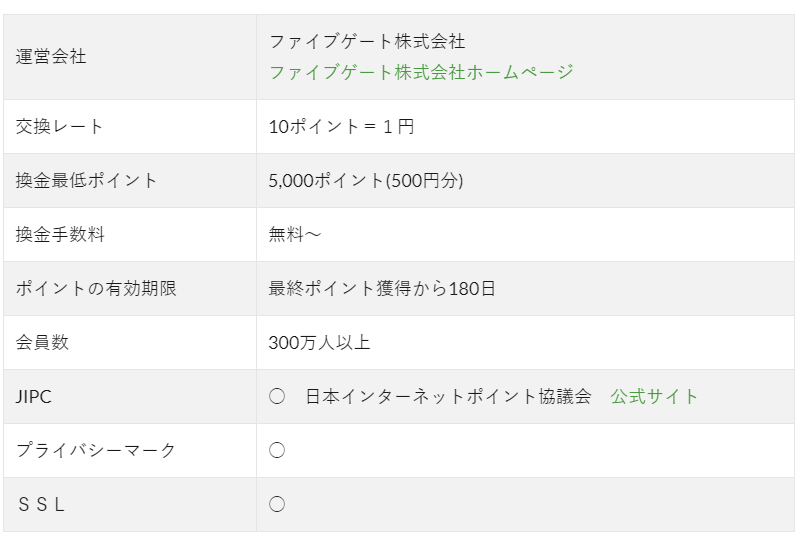Image resolution: width=800 pixels, height=540 pixels.
Task: Click the circle mark in the JIPC row
Action: pyautogui.click(x=277, y=396)
